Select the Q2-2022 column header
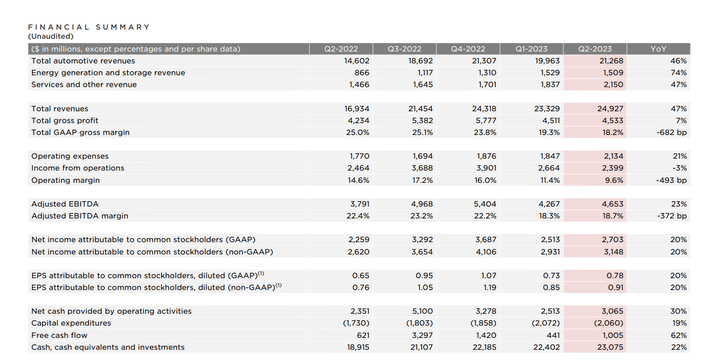 coord(341,49)
